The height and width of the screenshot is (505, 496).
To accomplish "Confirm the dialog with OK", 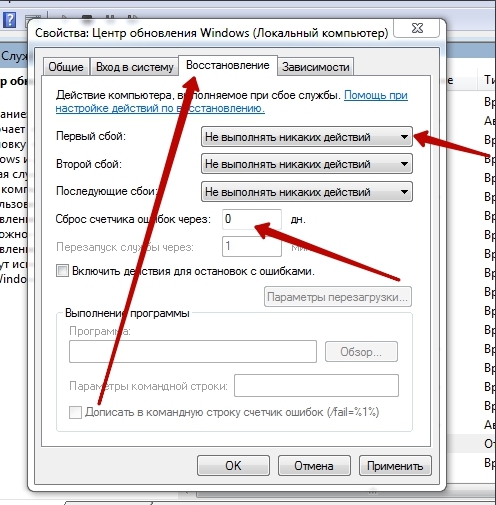I will 233,466.
